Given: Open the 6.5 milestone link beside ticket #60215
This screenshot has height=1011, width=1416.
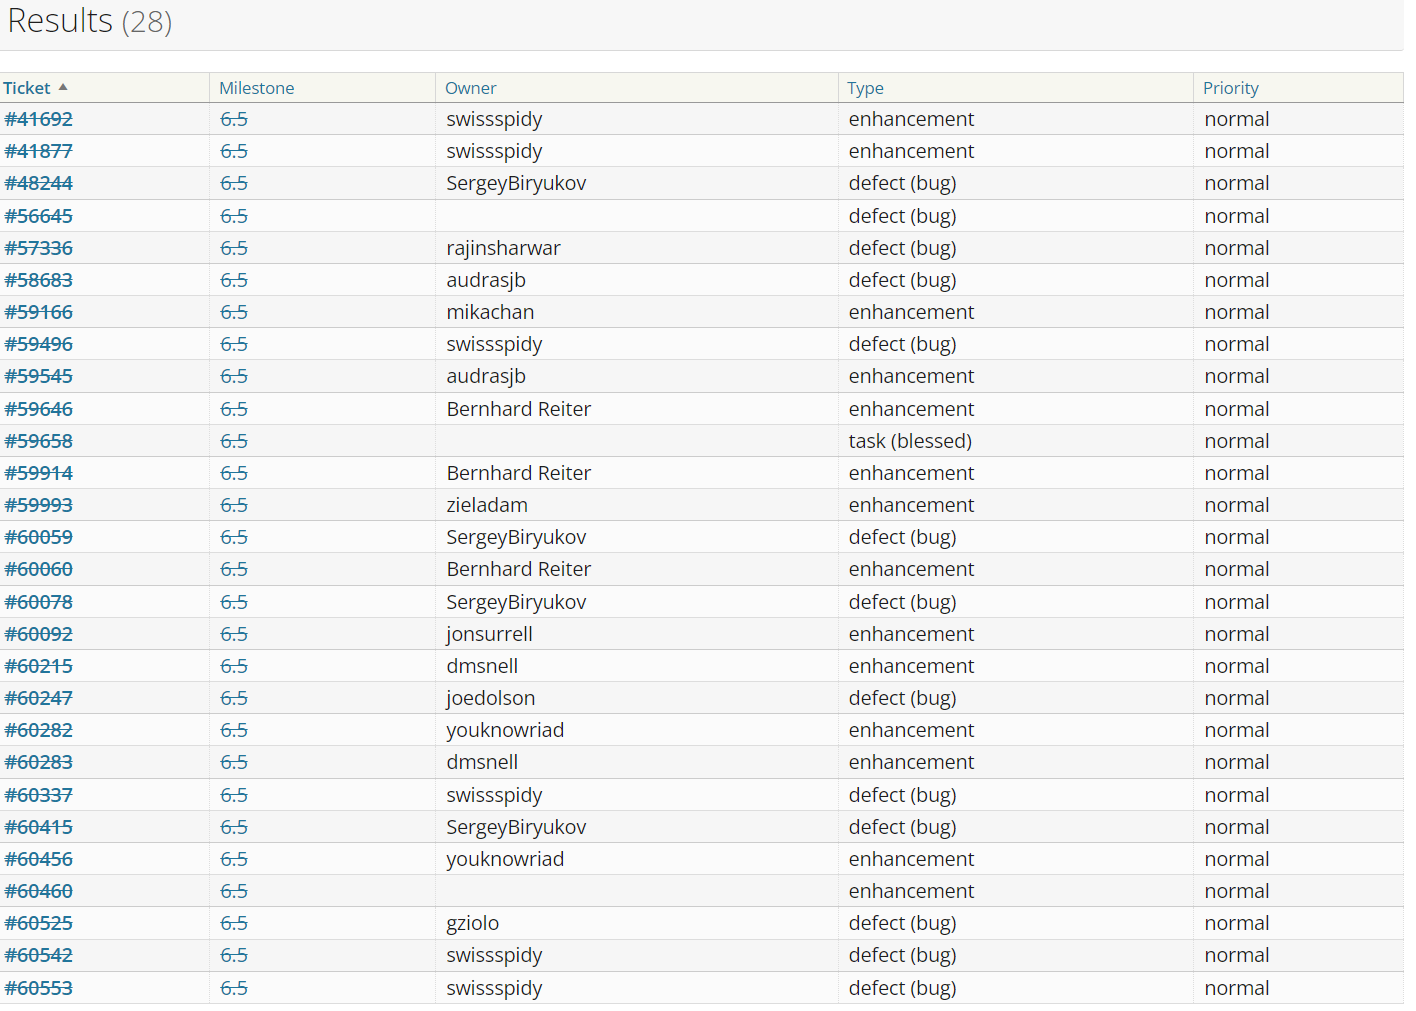Looking at the screenshot, I should 233,665.
